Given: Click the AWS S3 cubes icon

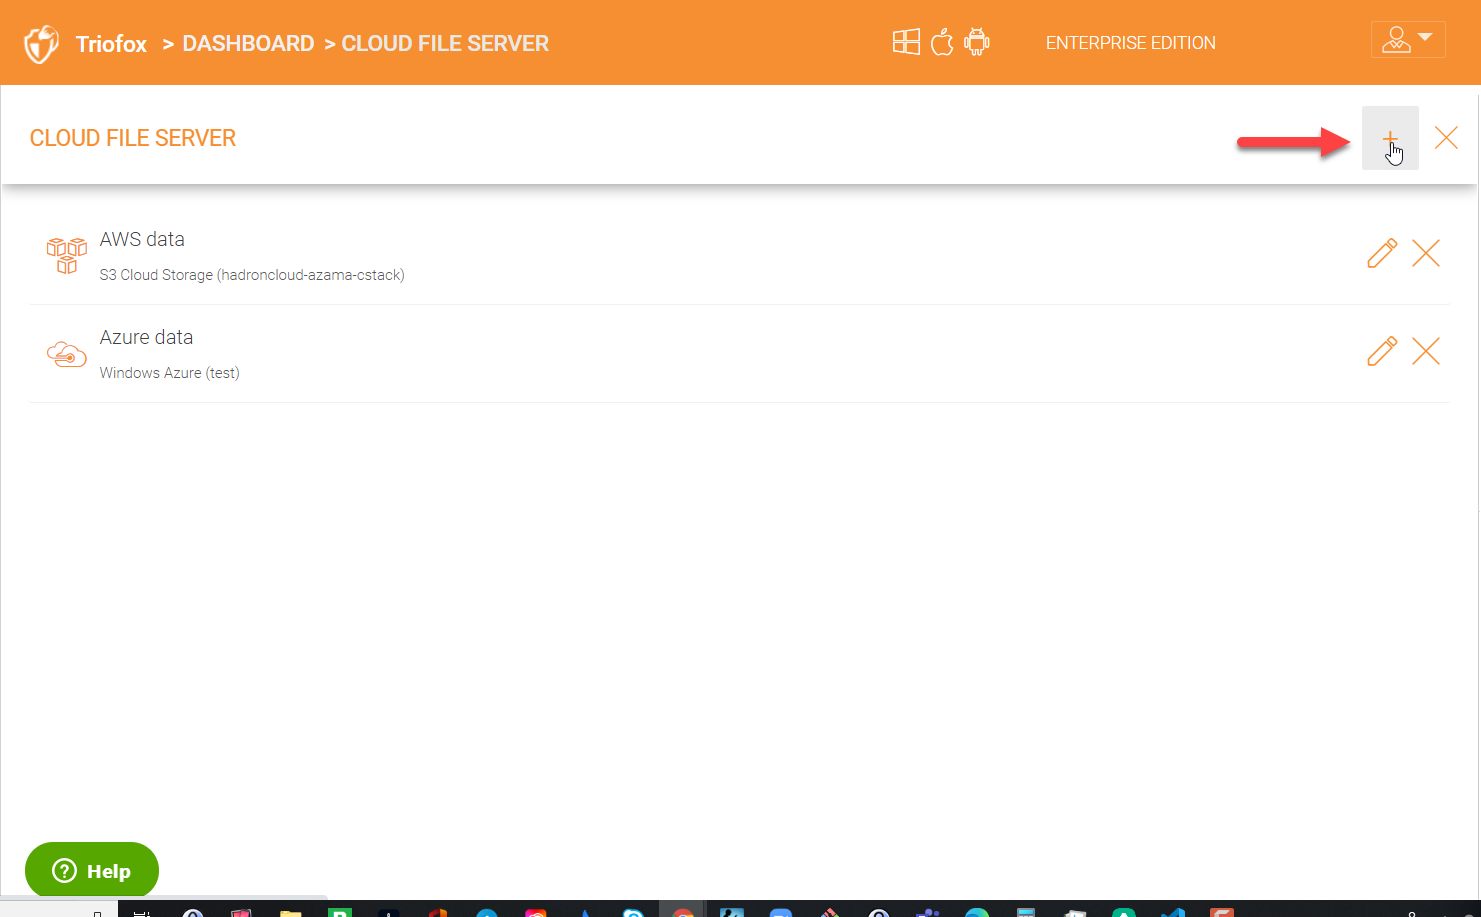Looking at the screenshot, I should click(x=67, y=255).
